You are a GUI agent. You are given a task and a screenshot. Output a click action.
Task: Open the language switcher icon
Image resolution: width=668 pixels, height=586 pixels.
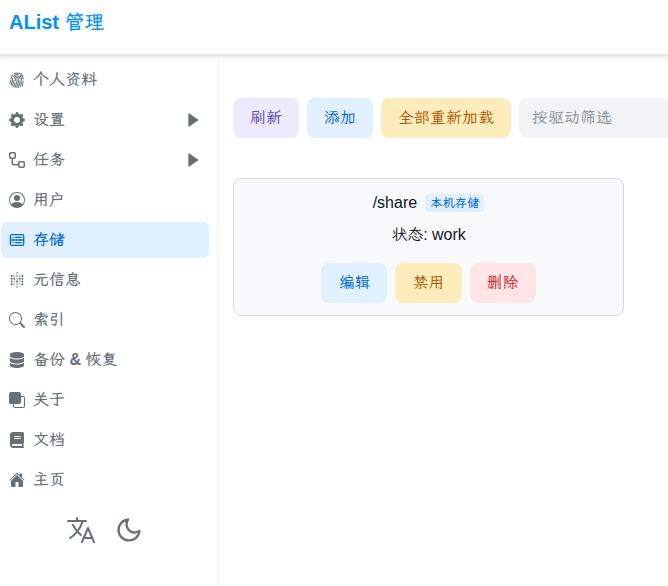[x=81, y=530]
